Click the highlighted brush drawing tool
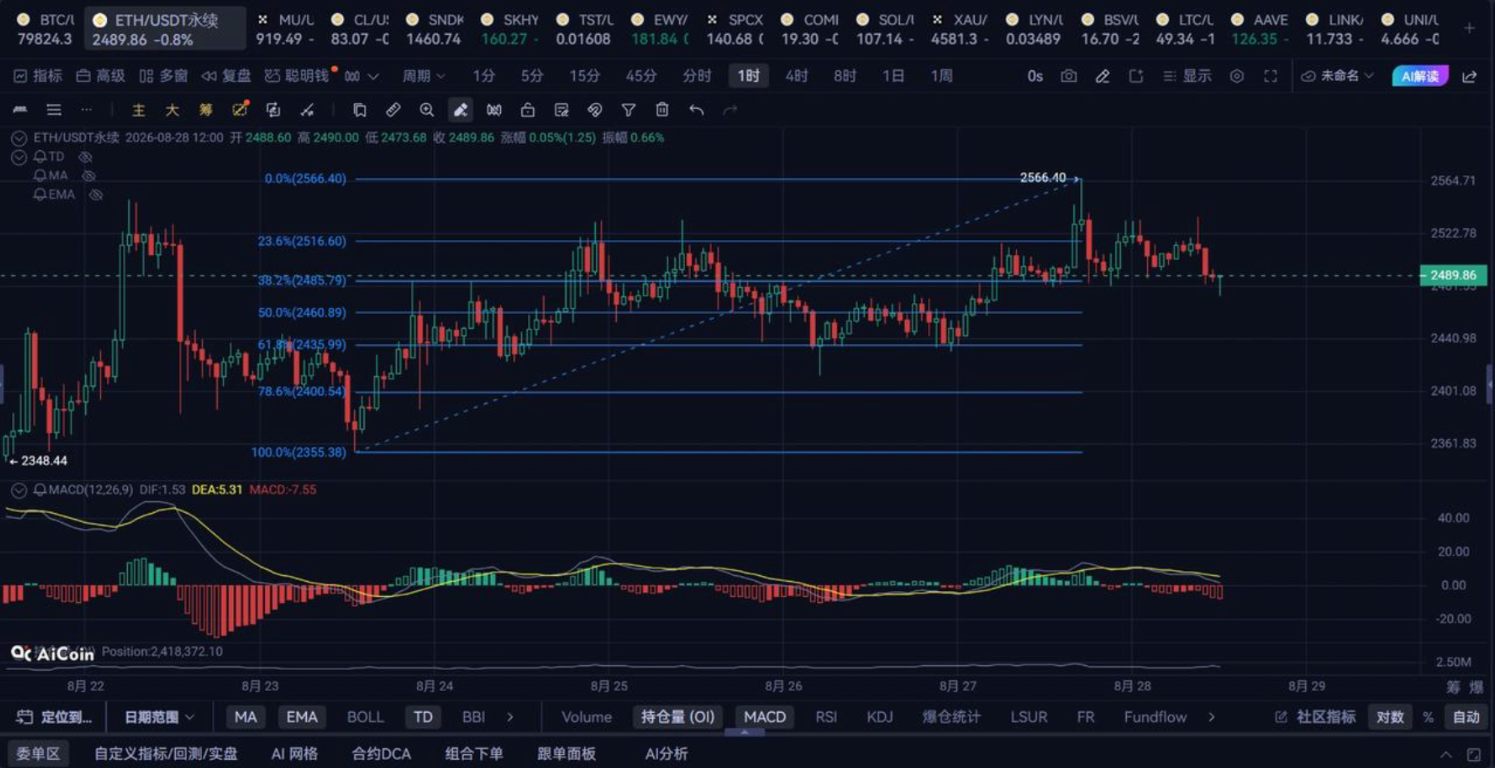This screenshot has width=1495, height=768. pyautogui.click(x=460, y=110)
